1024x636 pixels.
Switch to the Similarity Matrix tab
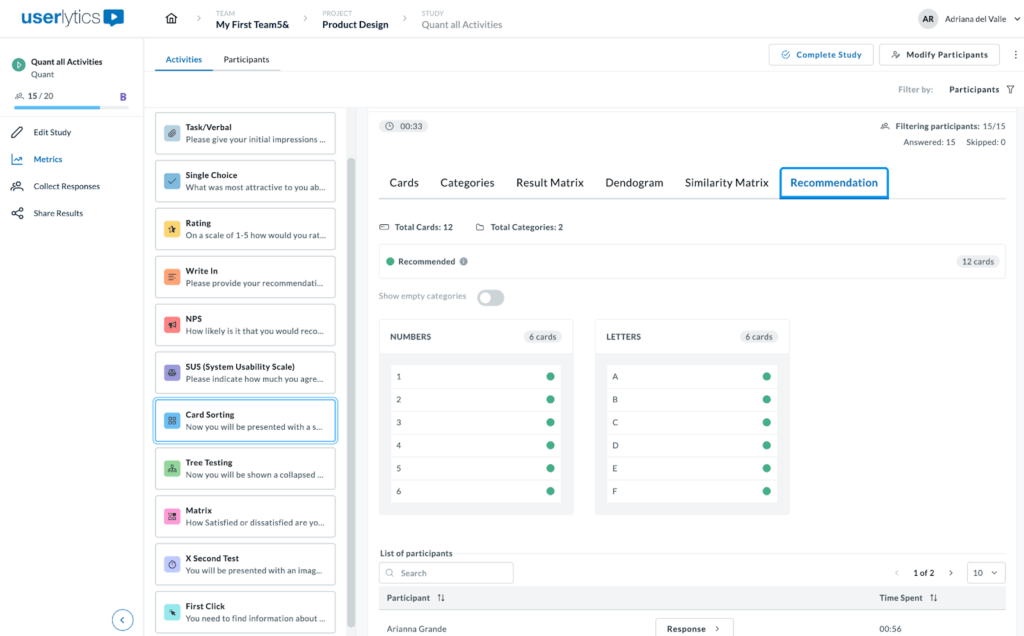(x=726, y=183)
